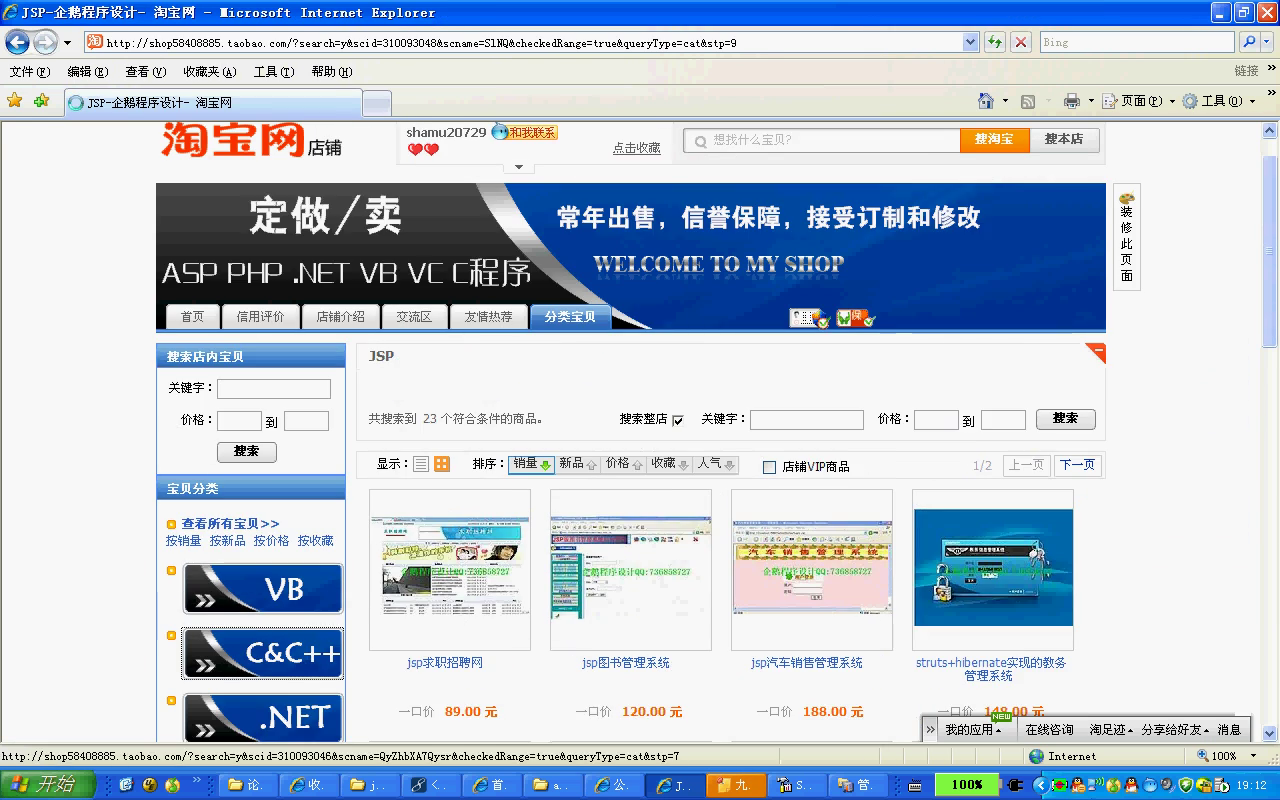Click the sidebar 关键字 input field
This screenshot has width=1280, height=800.
[274, 389]
